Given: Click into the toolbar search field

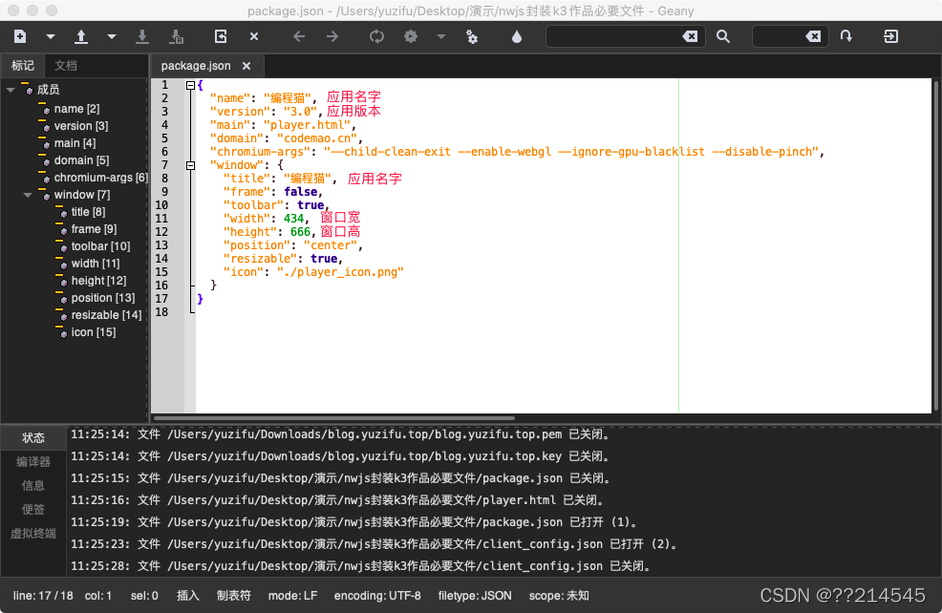Looking at the screenshot, I should pyautogui.click(x=614, y=37).
